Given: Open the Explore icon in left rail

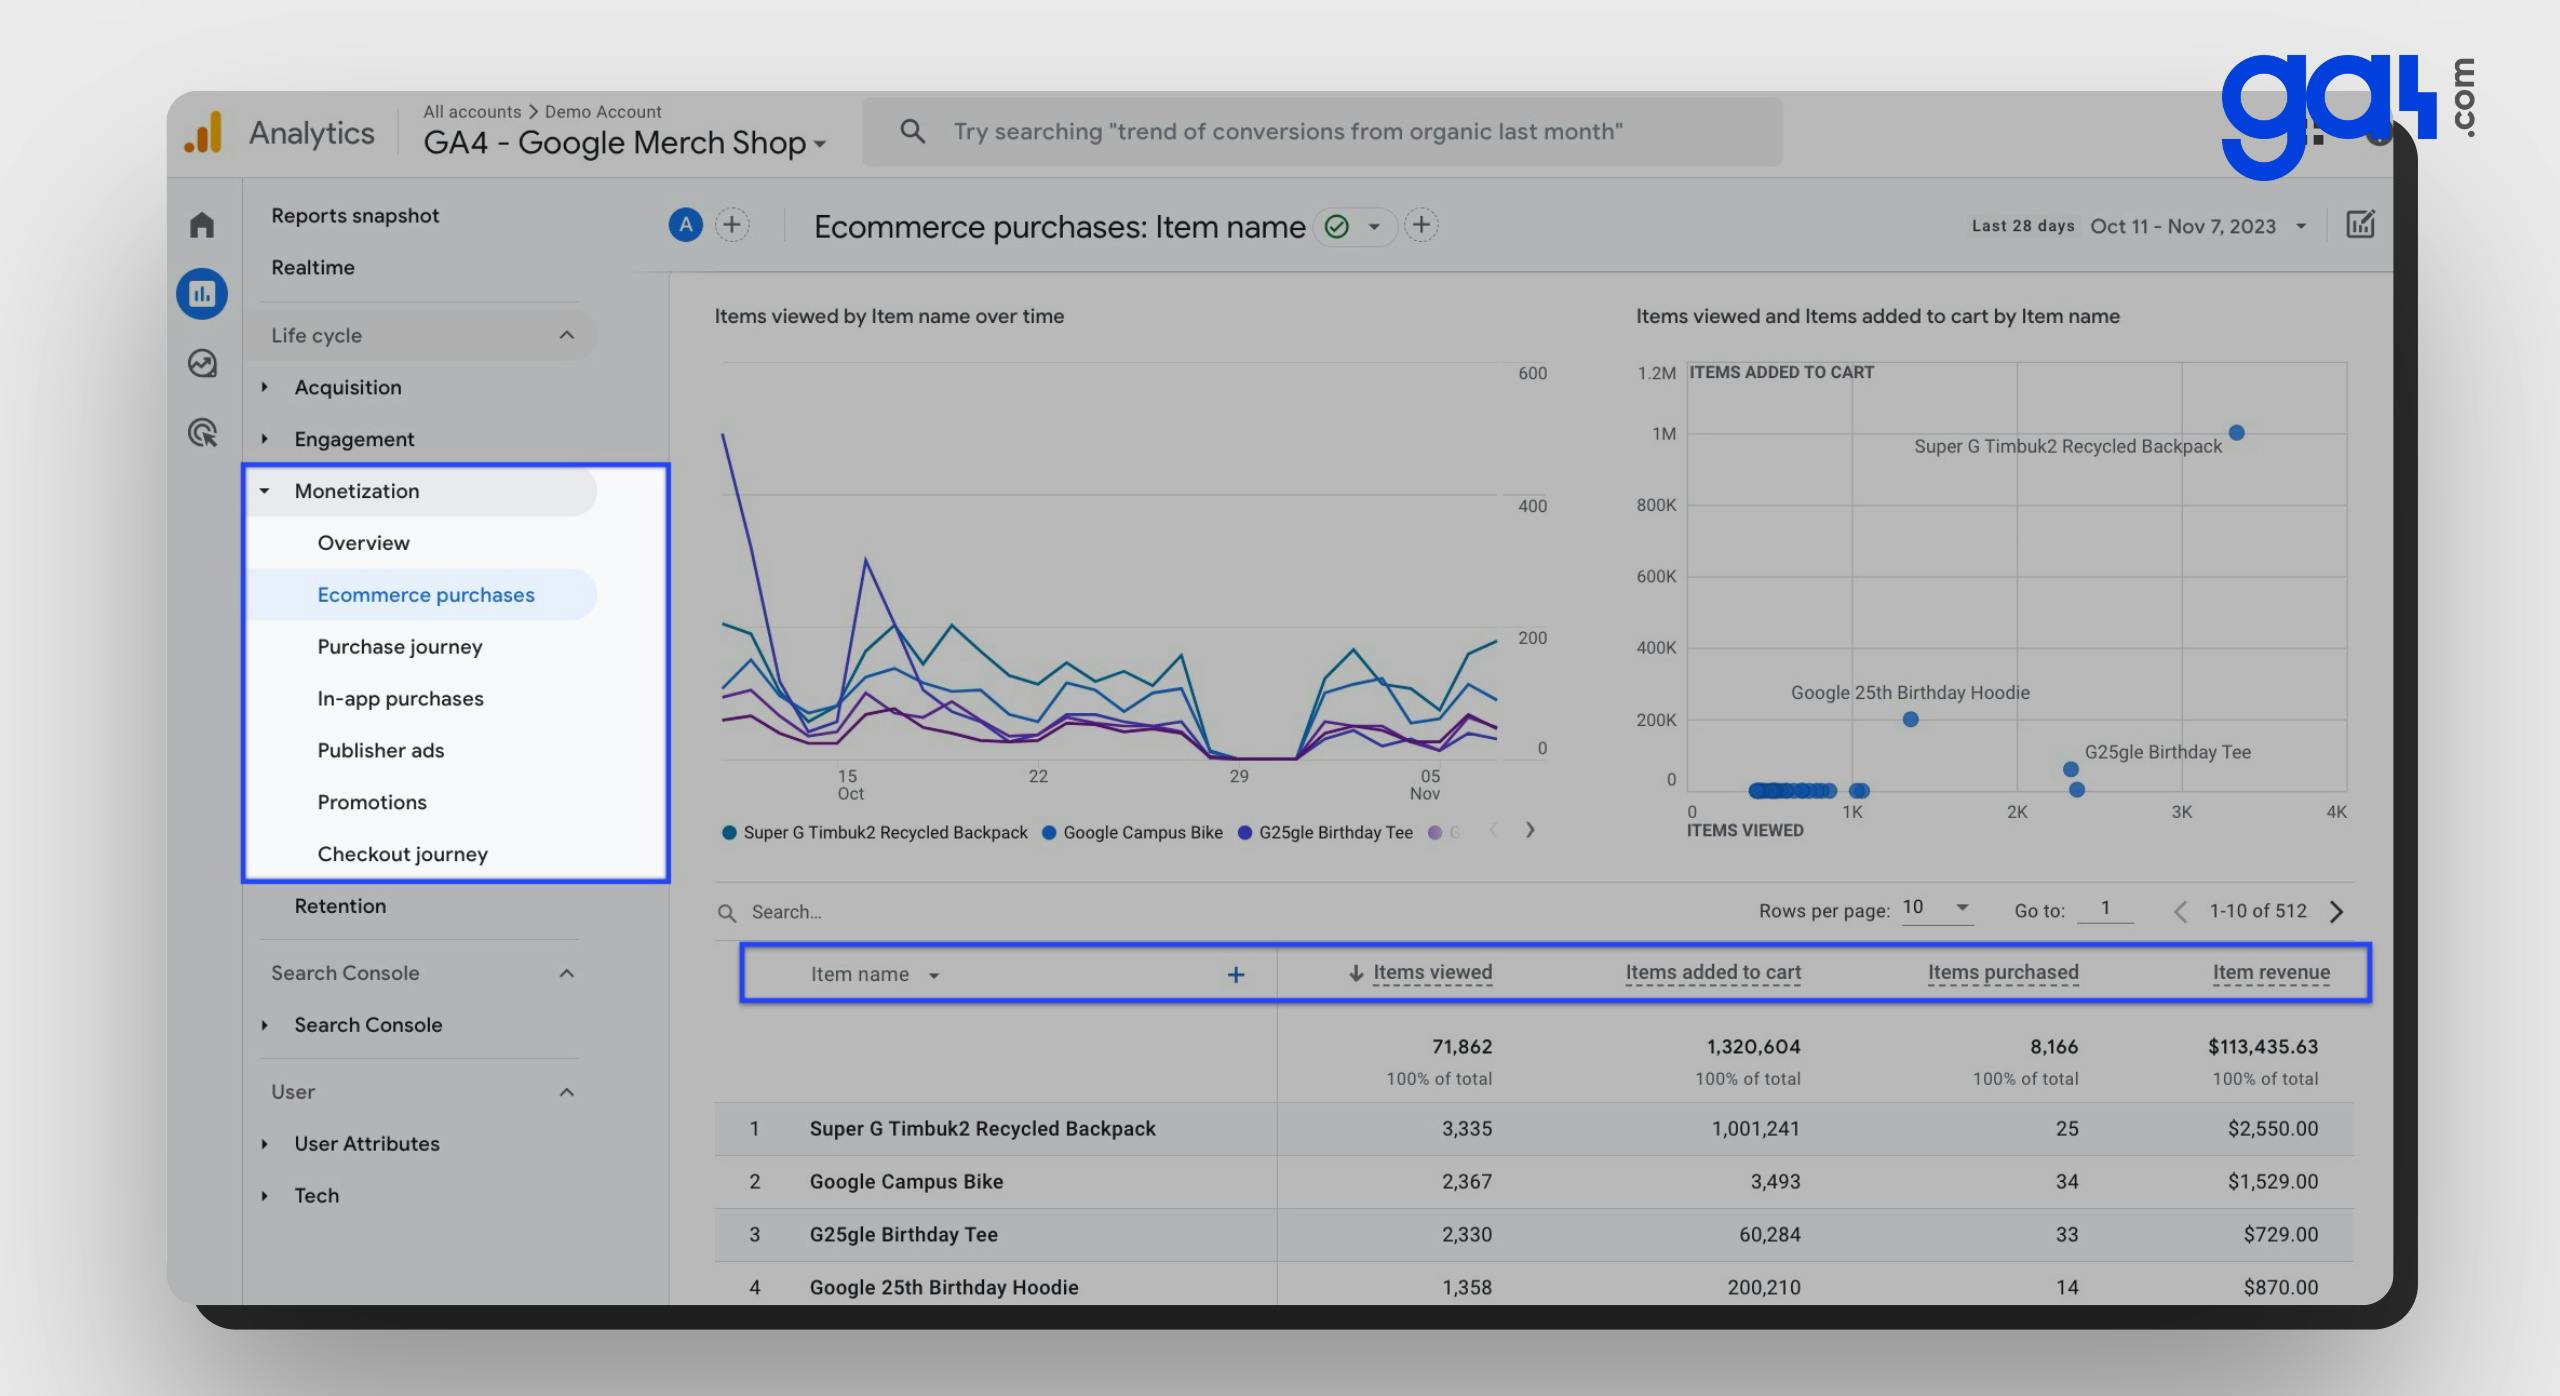Looking at the screenshot, I should tap(202, 363).
